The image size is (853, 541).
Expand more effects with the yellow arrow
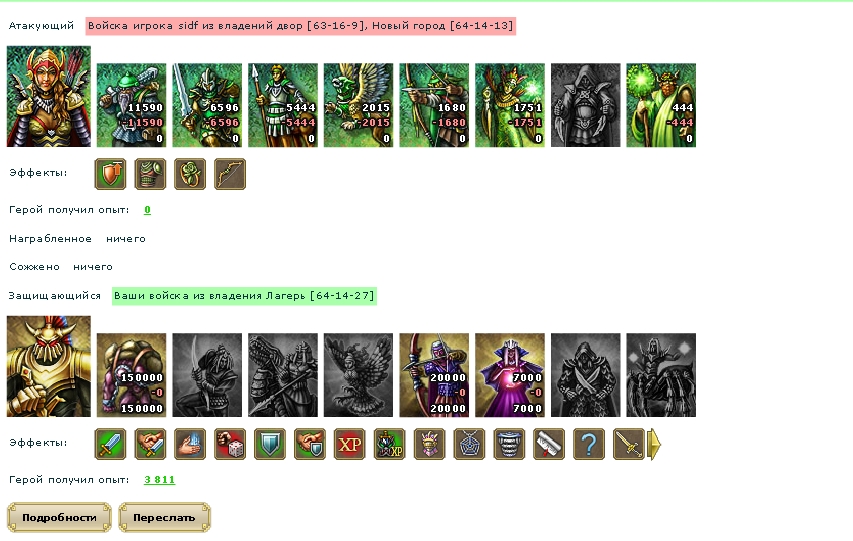click(654, 444)
